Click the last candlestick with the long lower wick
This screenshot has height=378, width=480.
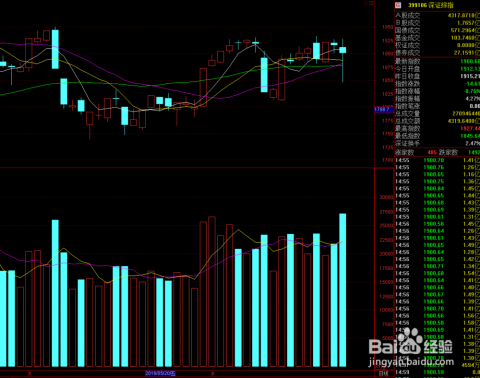click(343, 60)
